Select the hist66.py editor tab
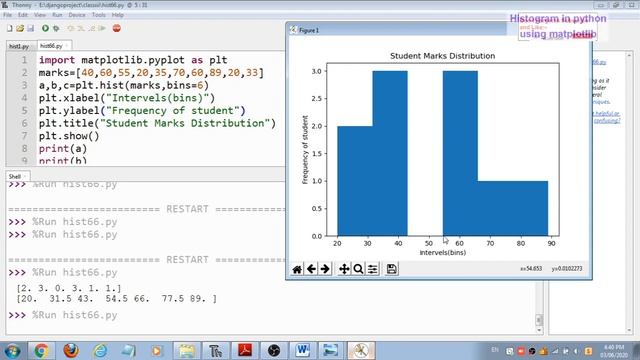 pyautogui.click(x=51, y=46)
